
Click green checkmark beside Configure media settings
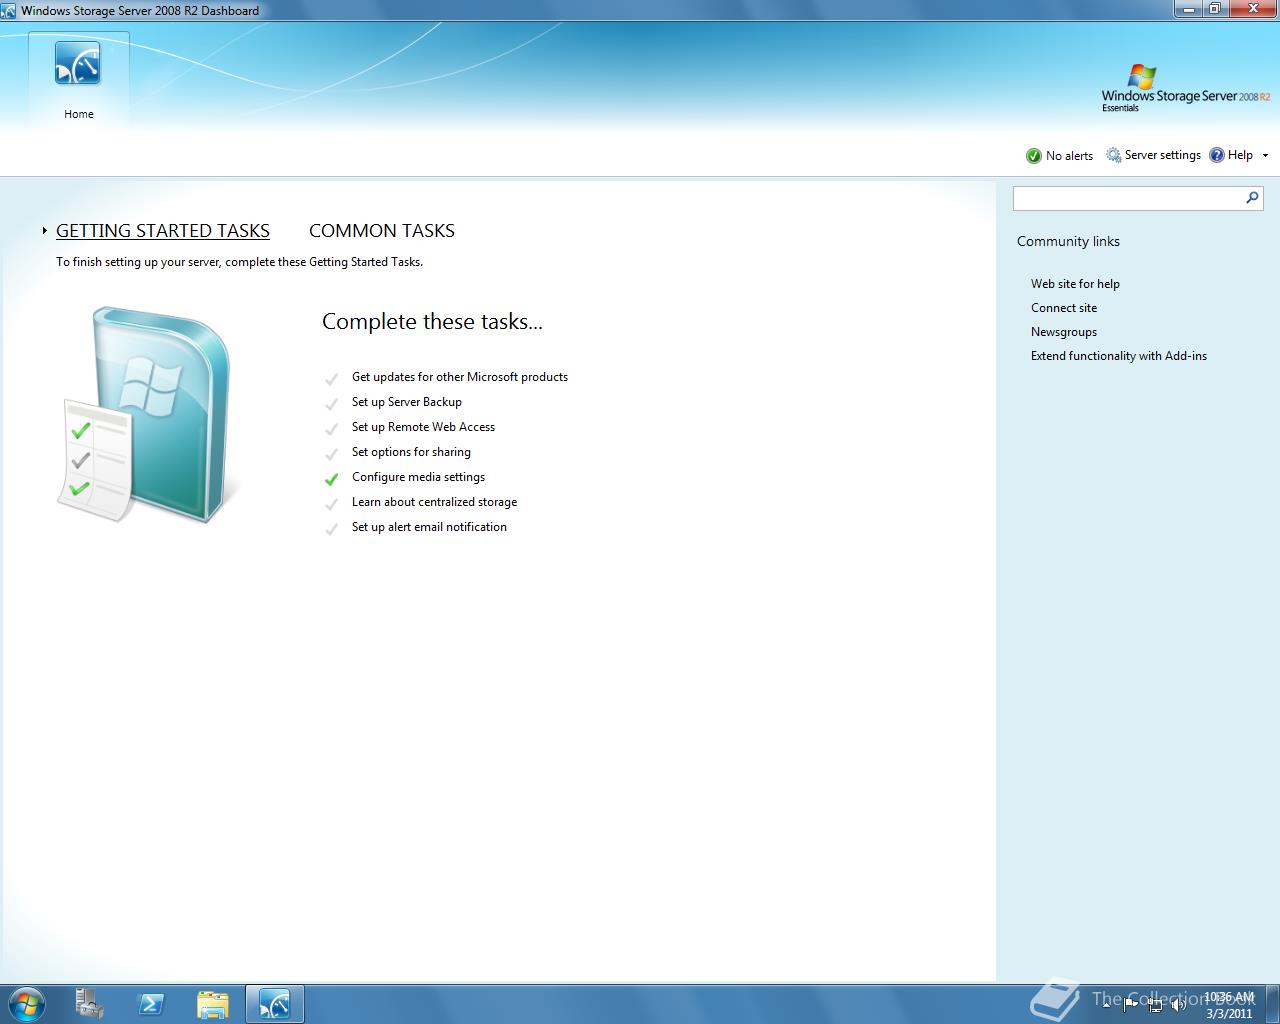(x=331, y=479)
